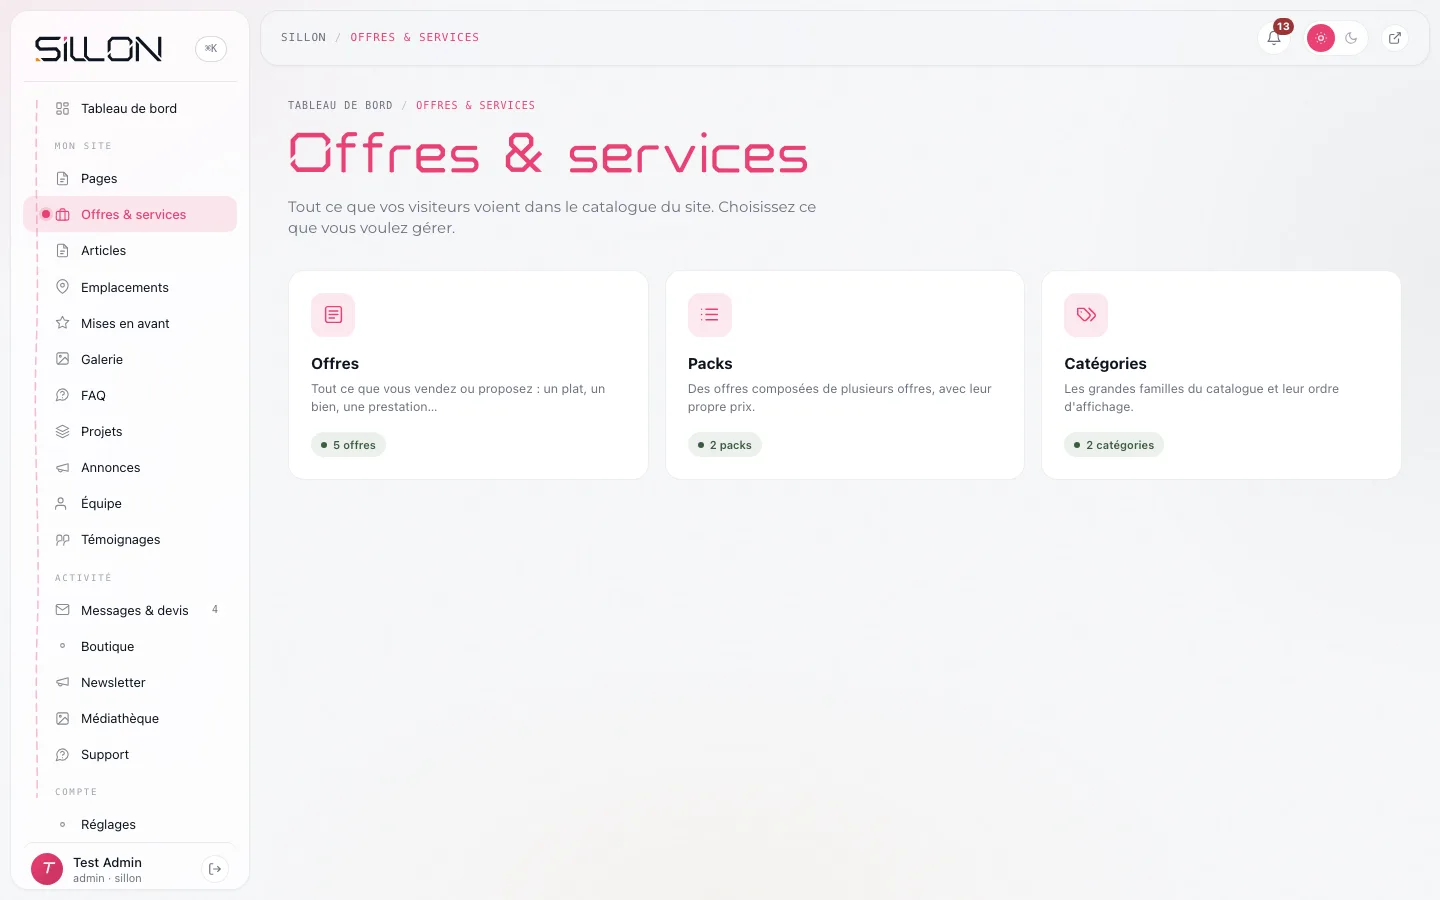The image size is (1440, 900).
Task: Open Support section
Action: coord(130,754)
